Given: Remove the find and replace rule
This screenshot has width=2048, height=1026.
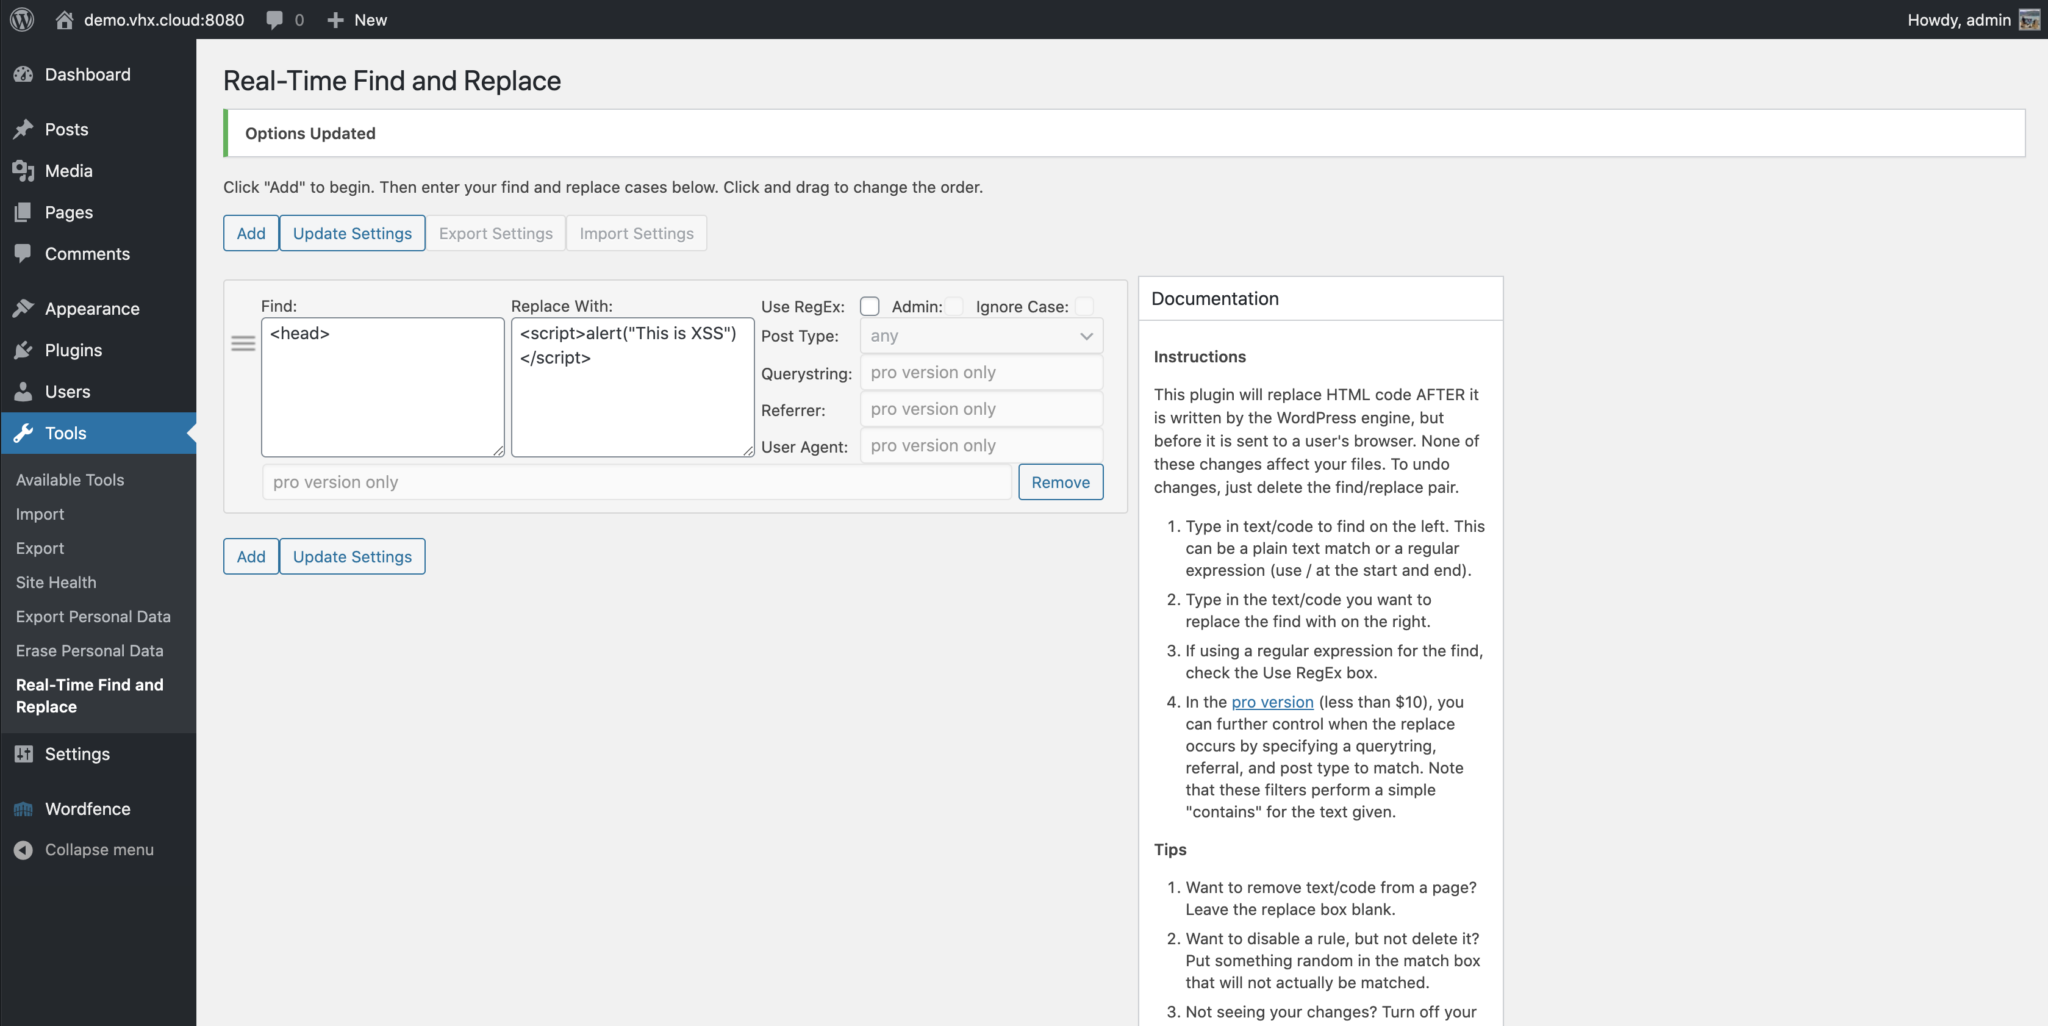Looking at the screenshot, I should pyautogui.click(x=1060, y=482).
